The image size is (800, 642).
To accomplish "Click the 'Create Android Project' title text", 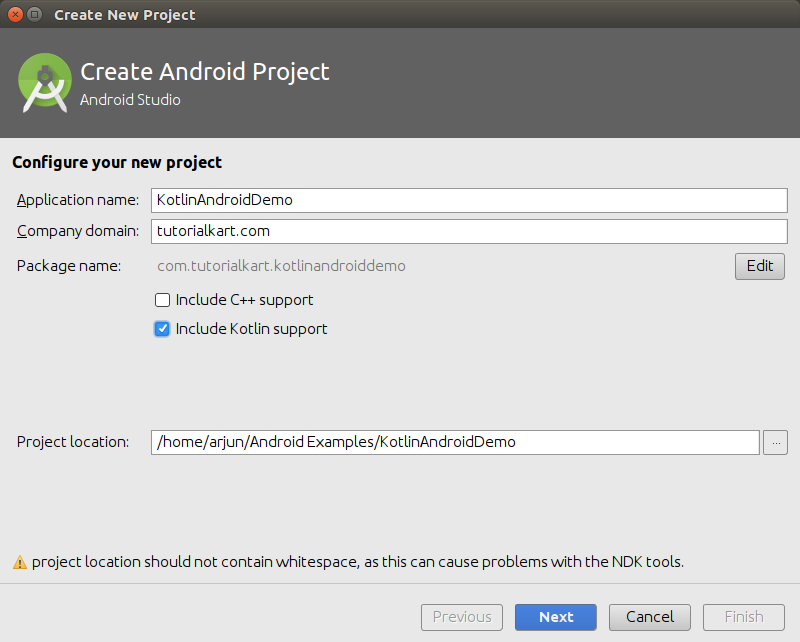I will click(205, 72).
